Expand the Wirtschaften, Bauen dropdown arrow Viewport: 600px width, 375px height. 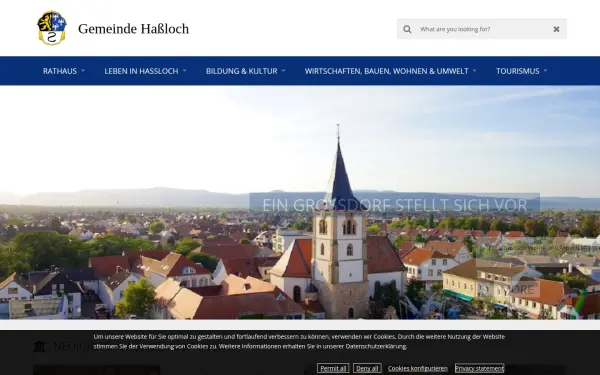click(474, 71)
